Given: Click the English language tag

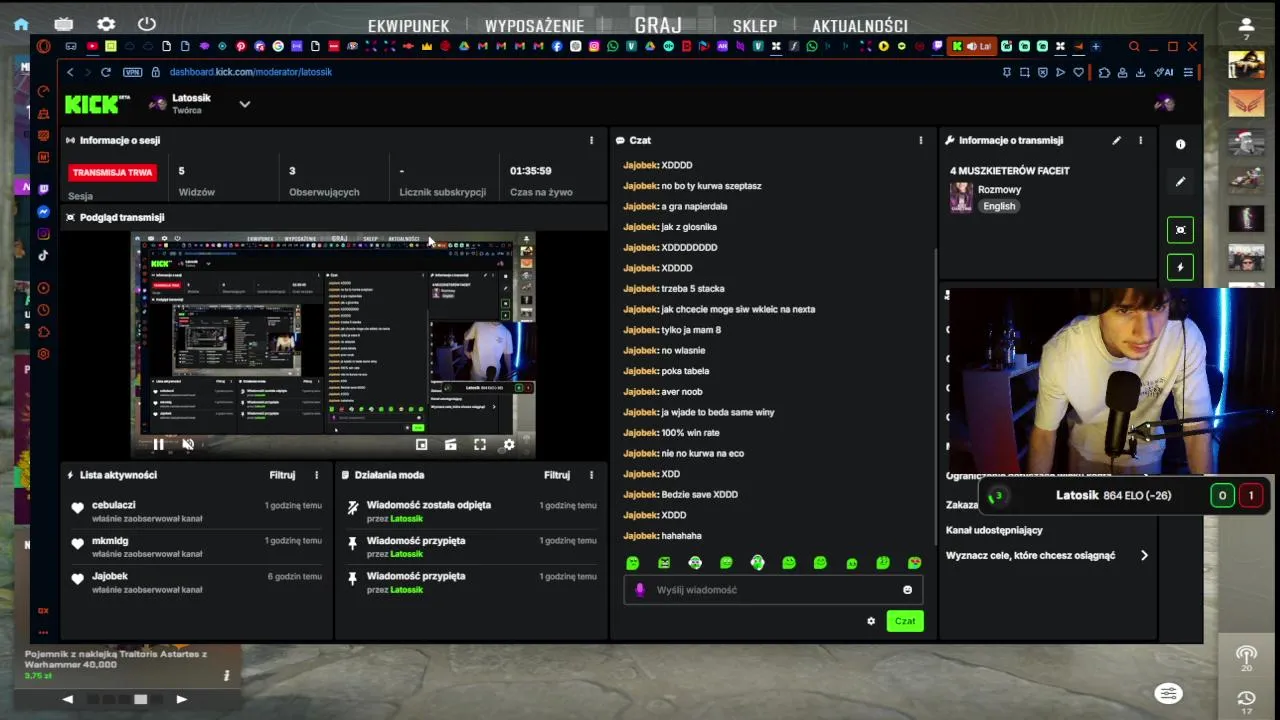Looking at the screenshot, I should (999, 206).
